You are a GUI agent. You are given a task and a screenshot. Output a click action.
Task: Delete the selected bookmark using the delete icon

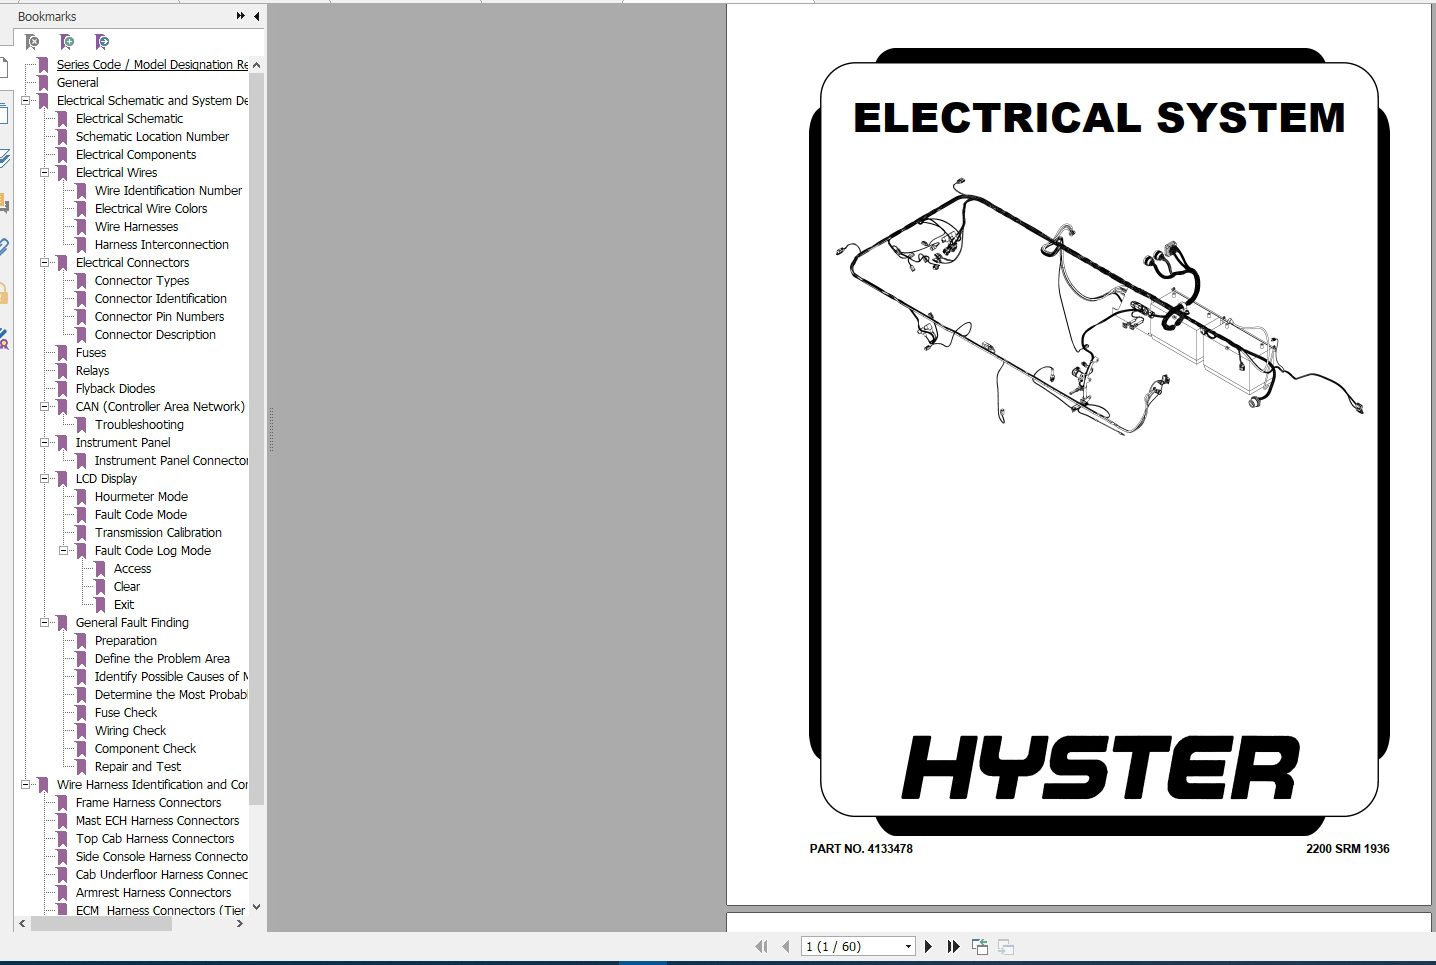click(x=31, y=42)
